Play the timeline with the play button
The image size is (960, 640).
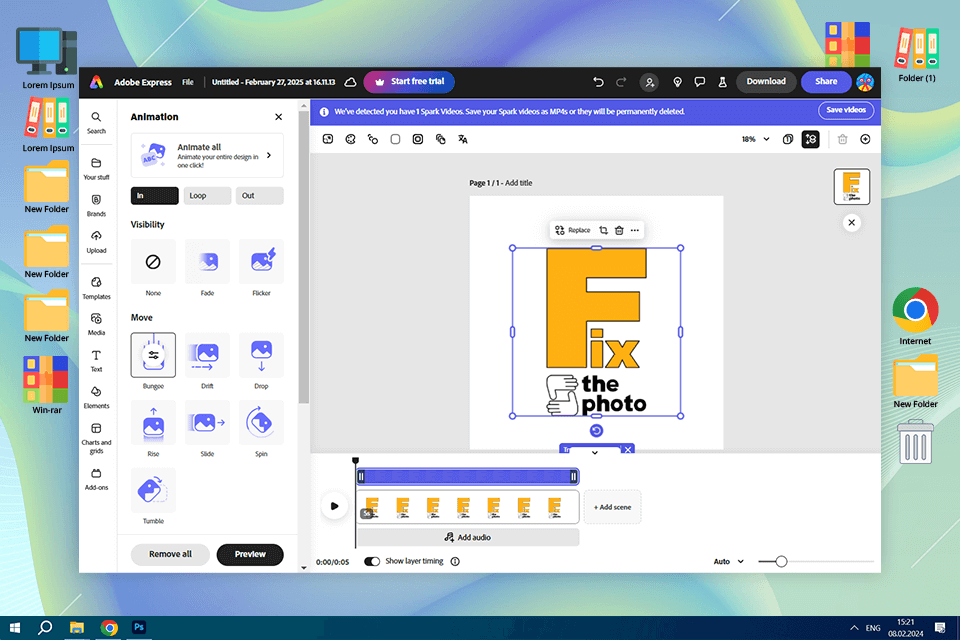tap(334, 506)
